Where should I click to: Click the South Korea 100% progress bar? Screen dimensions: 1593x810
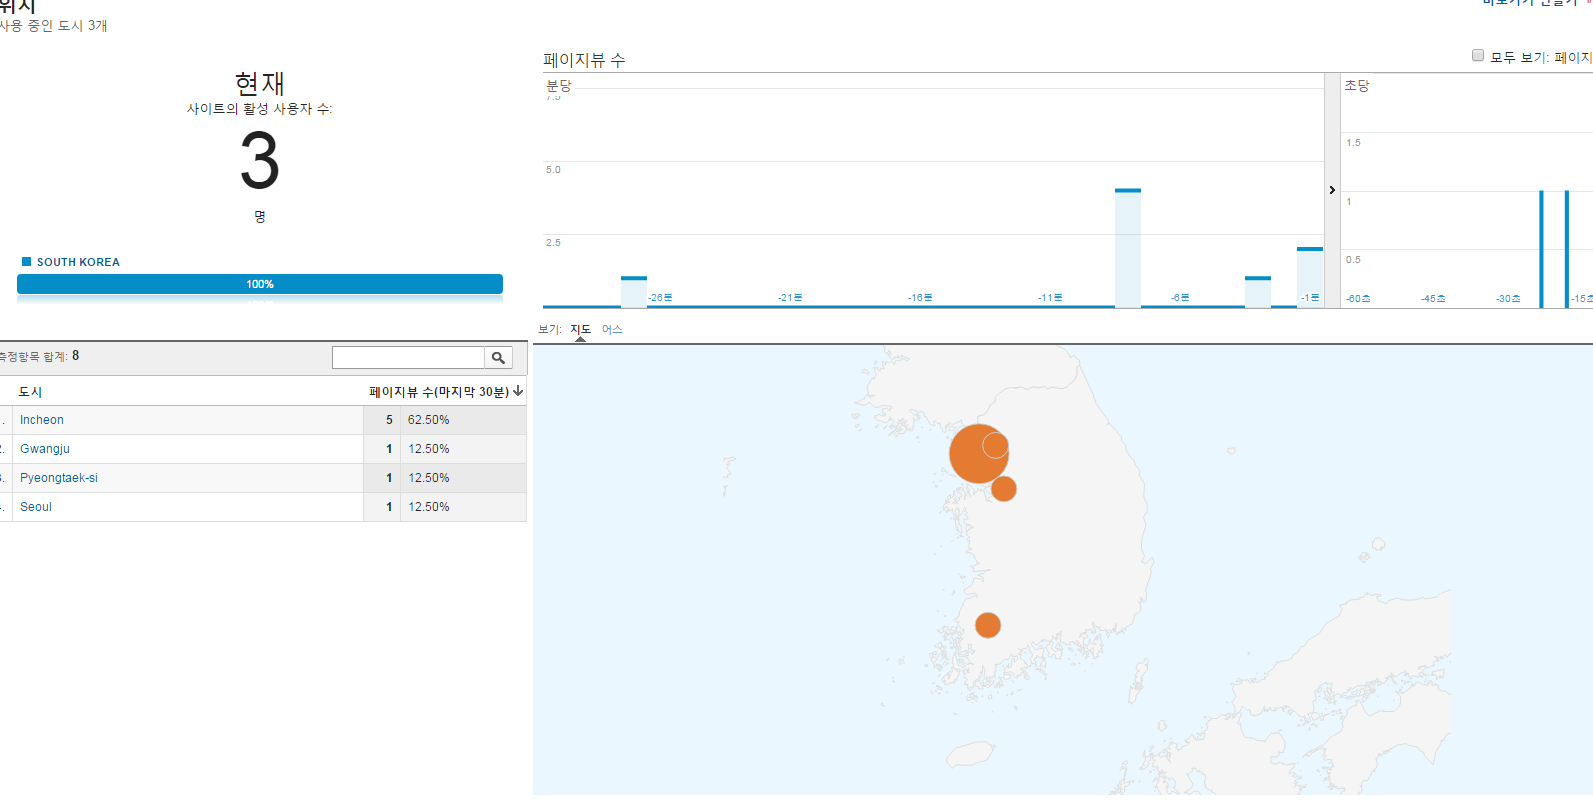coord(260,284)
